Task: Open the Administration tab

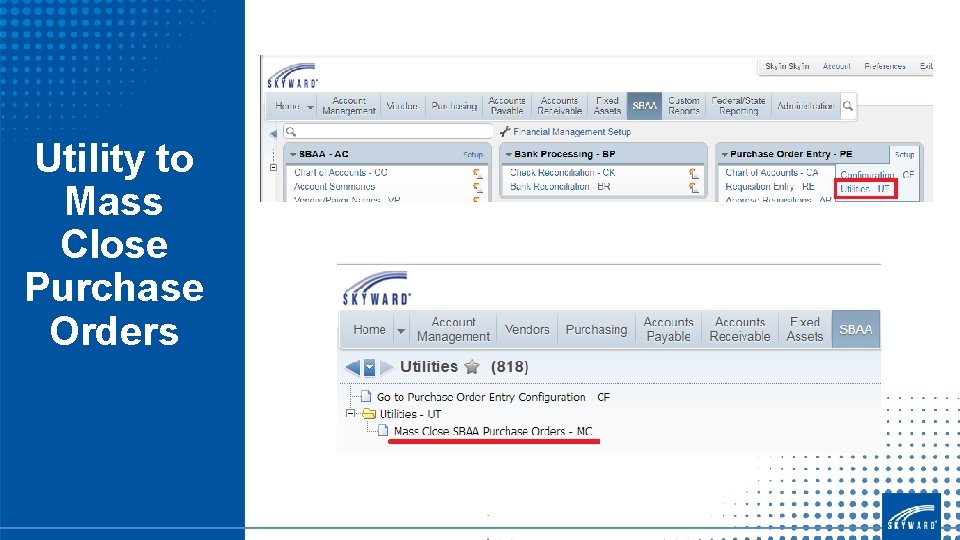Action: [x=806, y=106]
